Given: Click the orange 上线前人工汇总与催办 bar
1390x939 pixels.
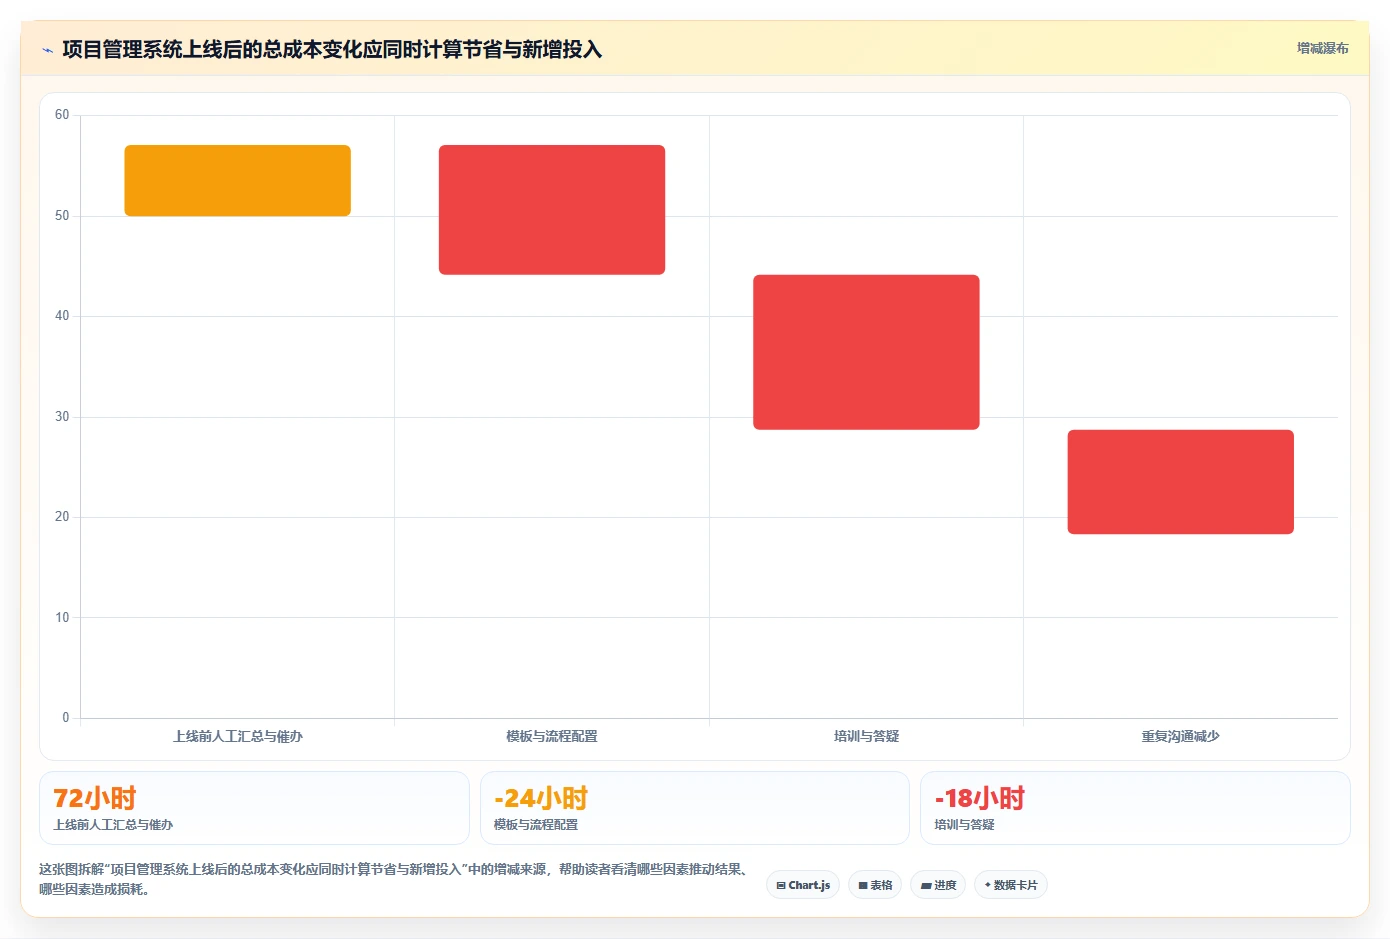Looking at the screenshot, I should pyautogui.click(x=237, y=180).
